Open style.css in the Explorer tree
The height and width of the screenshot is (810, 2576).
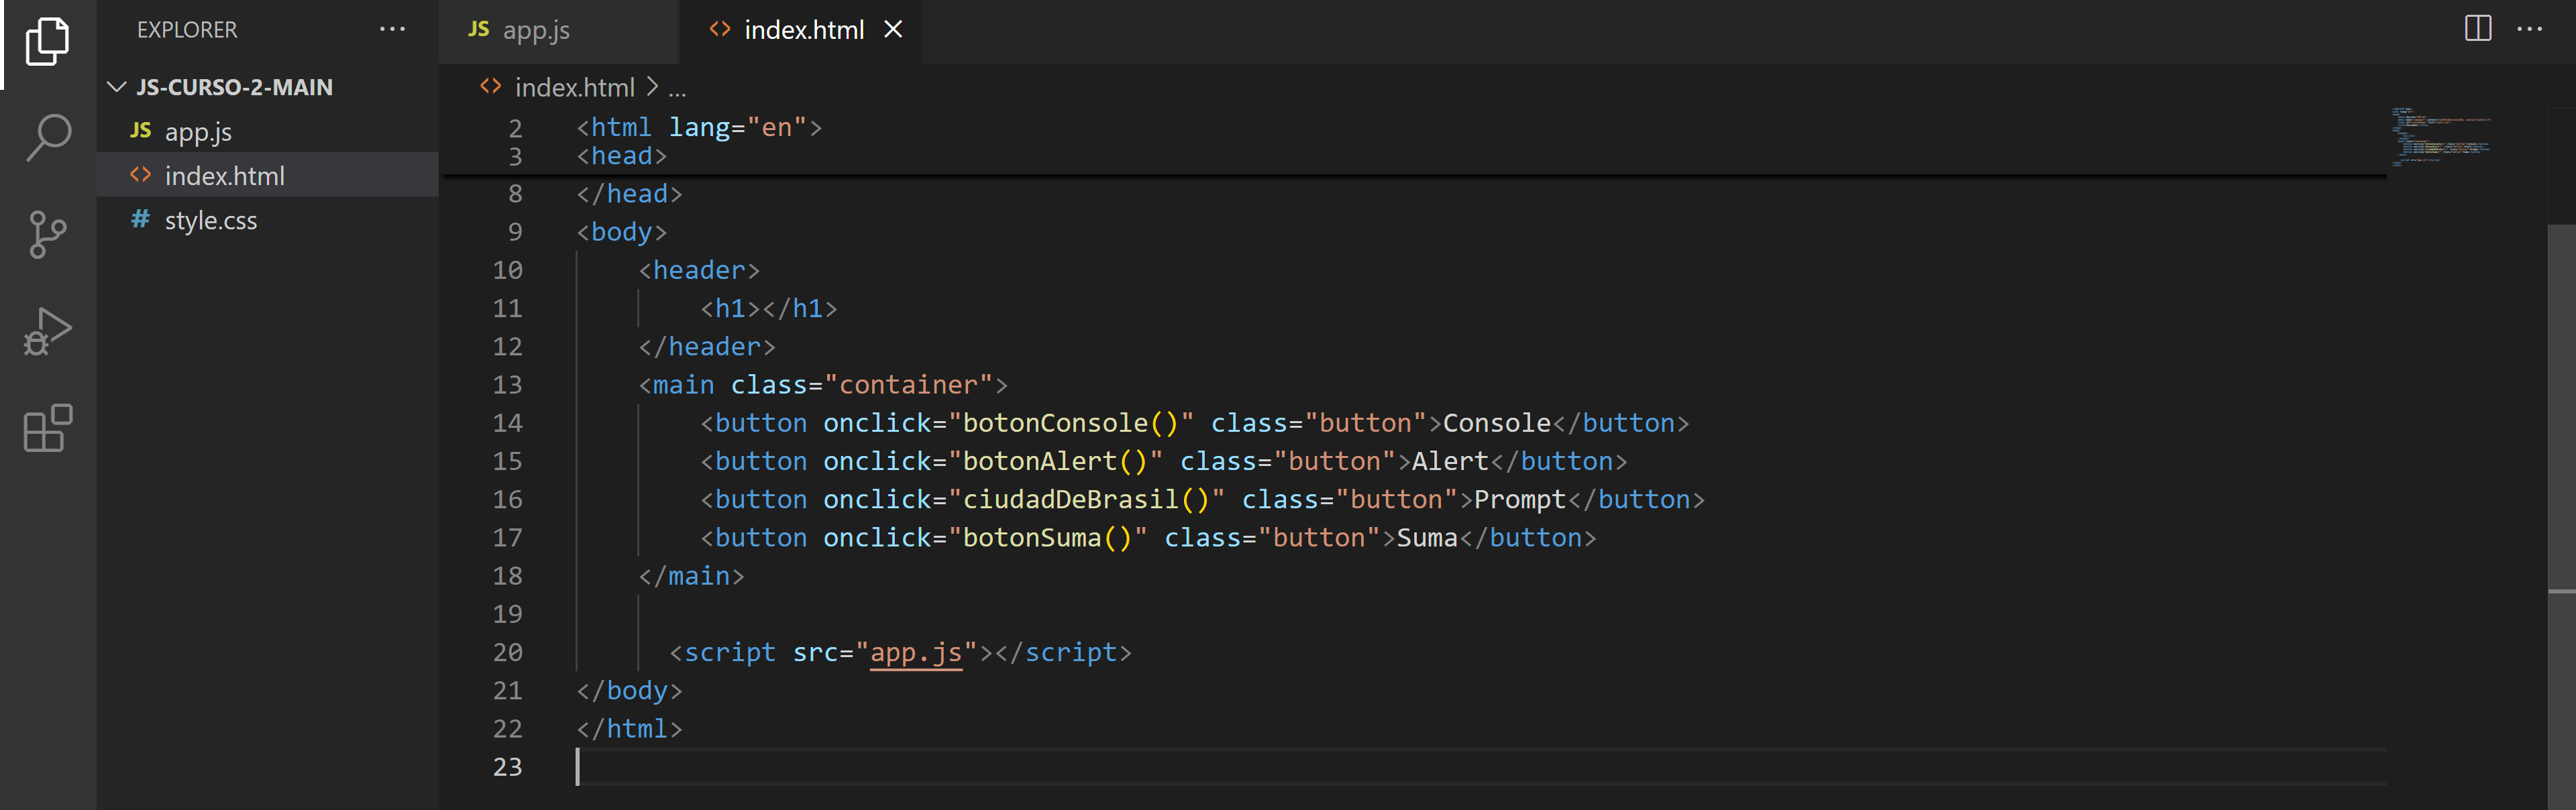[268, 220]
